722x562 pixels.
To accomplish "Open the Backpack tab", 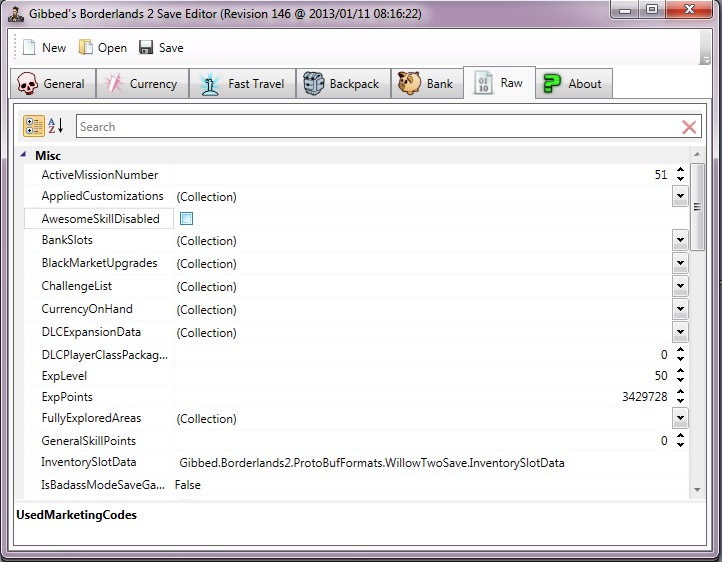I will 344,83.
